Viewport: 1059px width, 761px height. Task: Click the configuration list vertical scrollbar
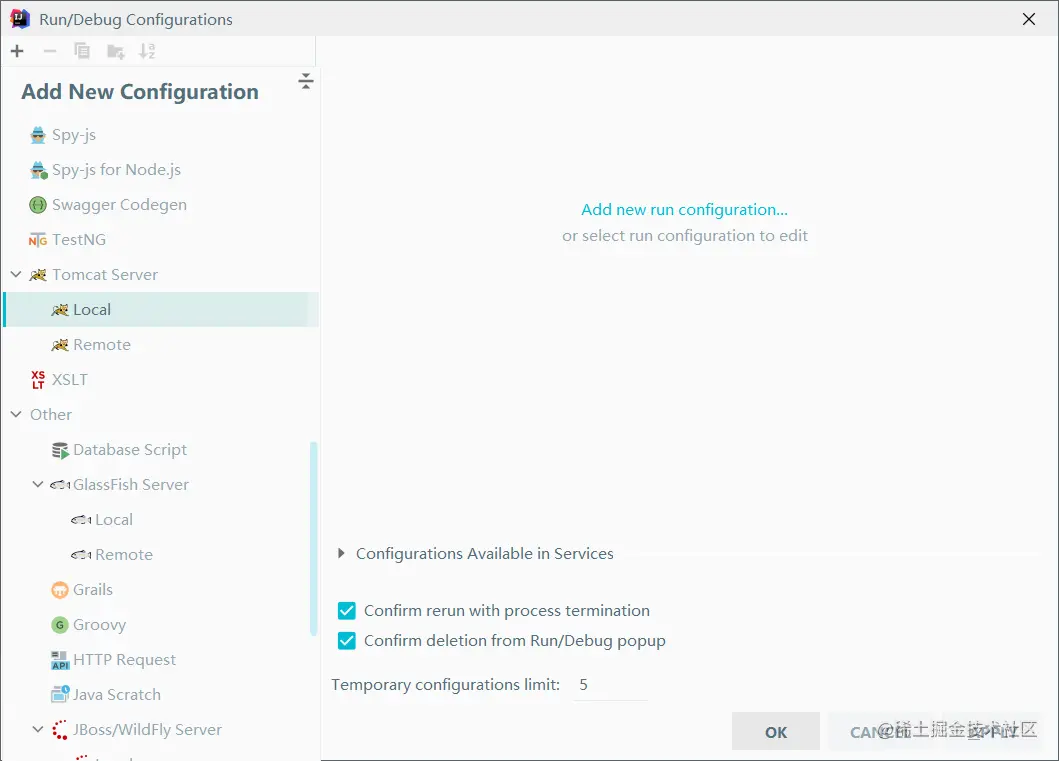tap(313, 539)
